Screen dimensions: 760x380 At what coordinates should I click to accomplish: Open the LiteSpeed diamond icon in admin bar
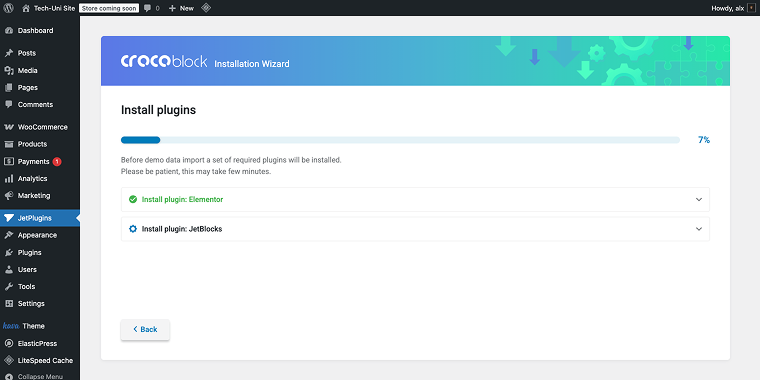coord(206,8)
